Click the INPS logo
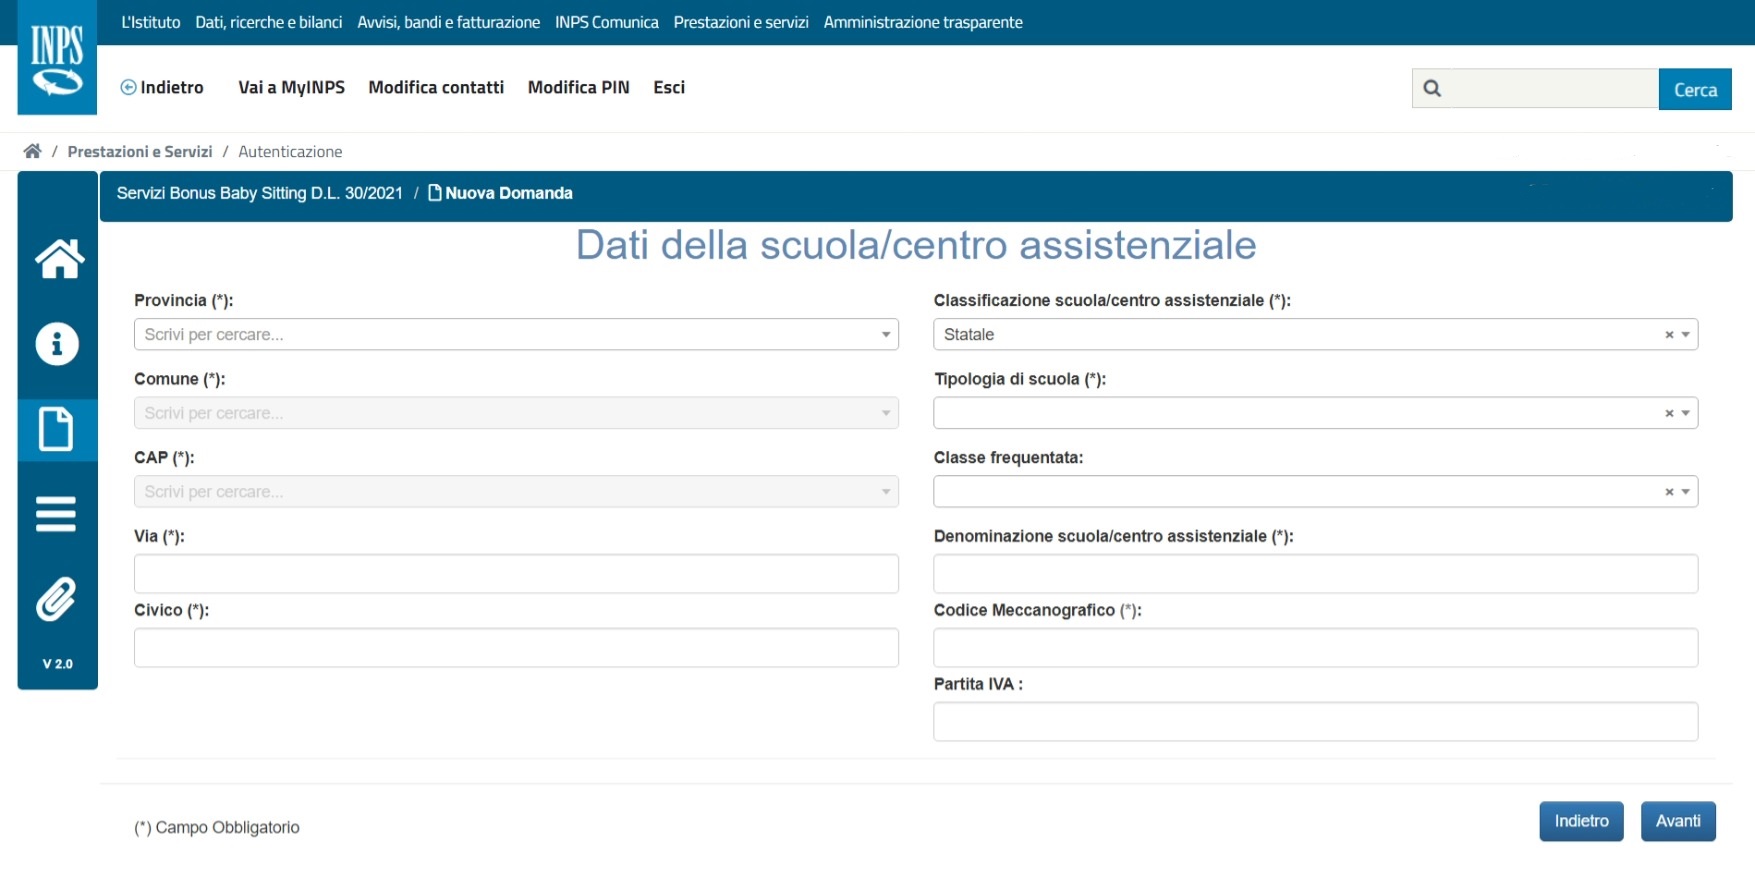Image resolution: width=1755 pixels, height=896 pixels. click(57, 57)
